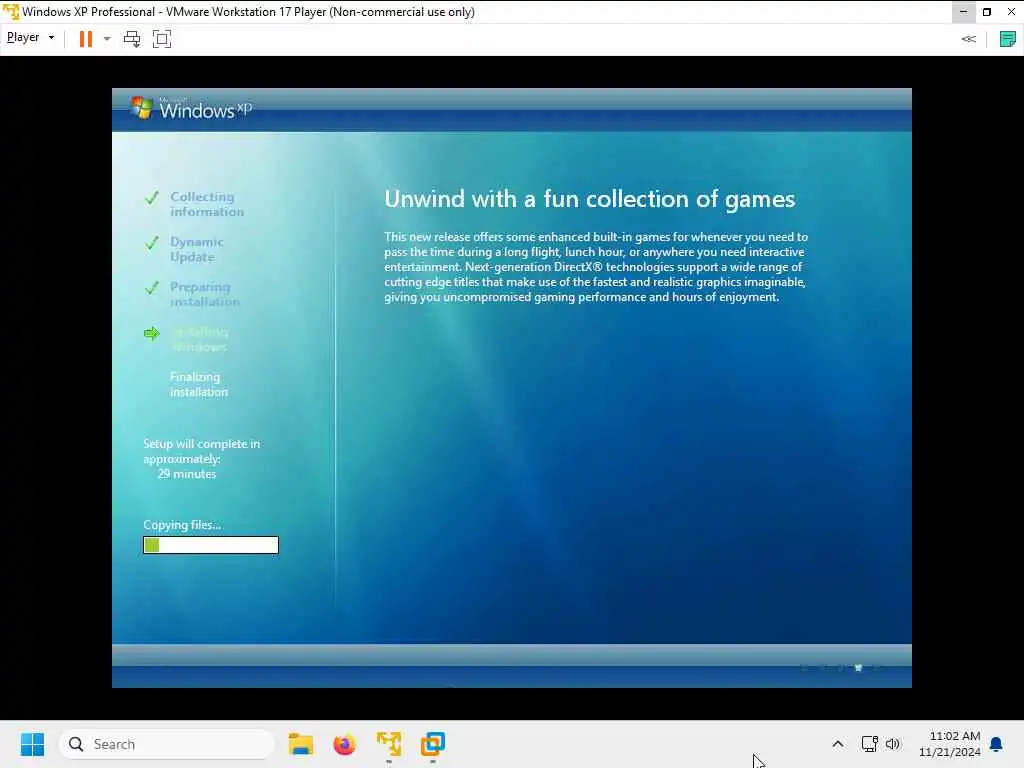Click the 29 minutes remaining text

click(x=187, y=474)
